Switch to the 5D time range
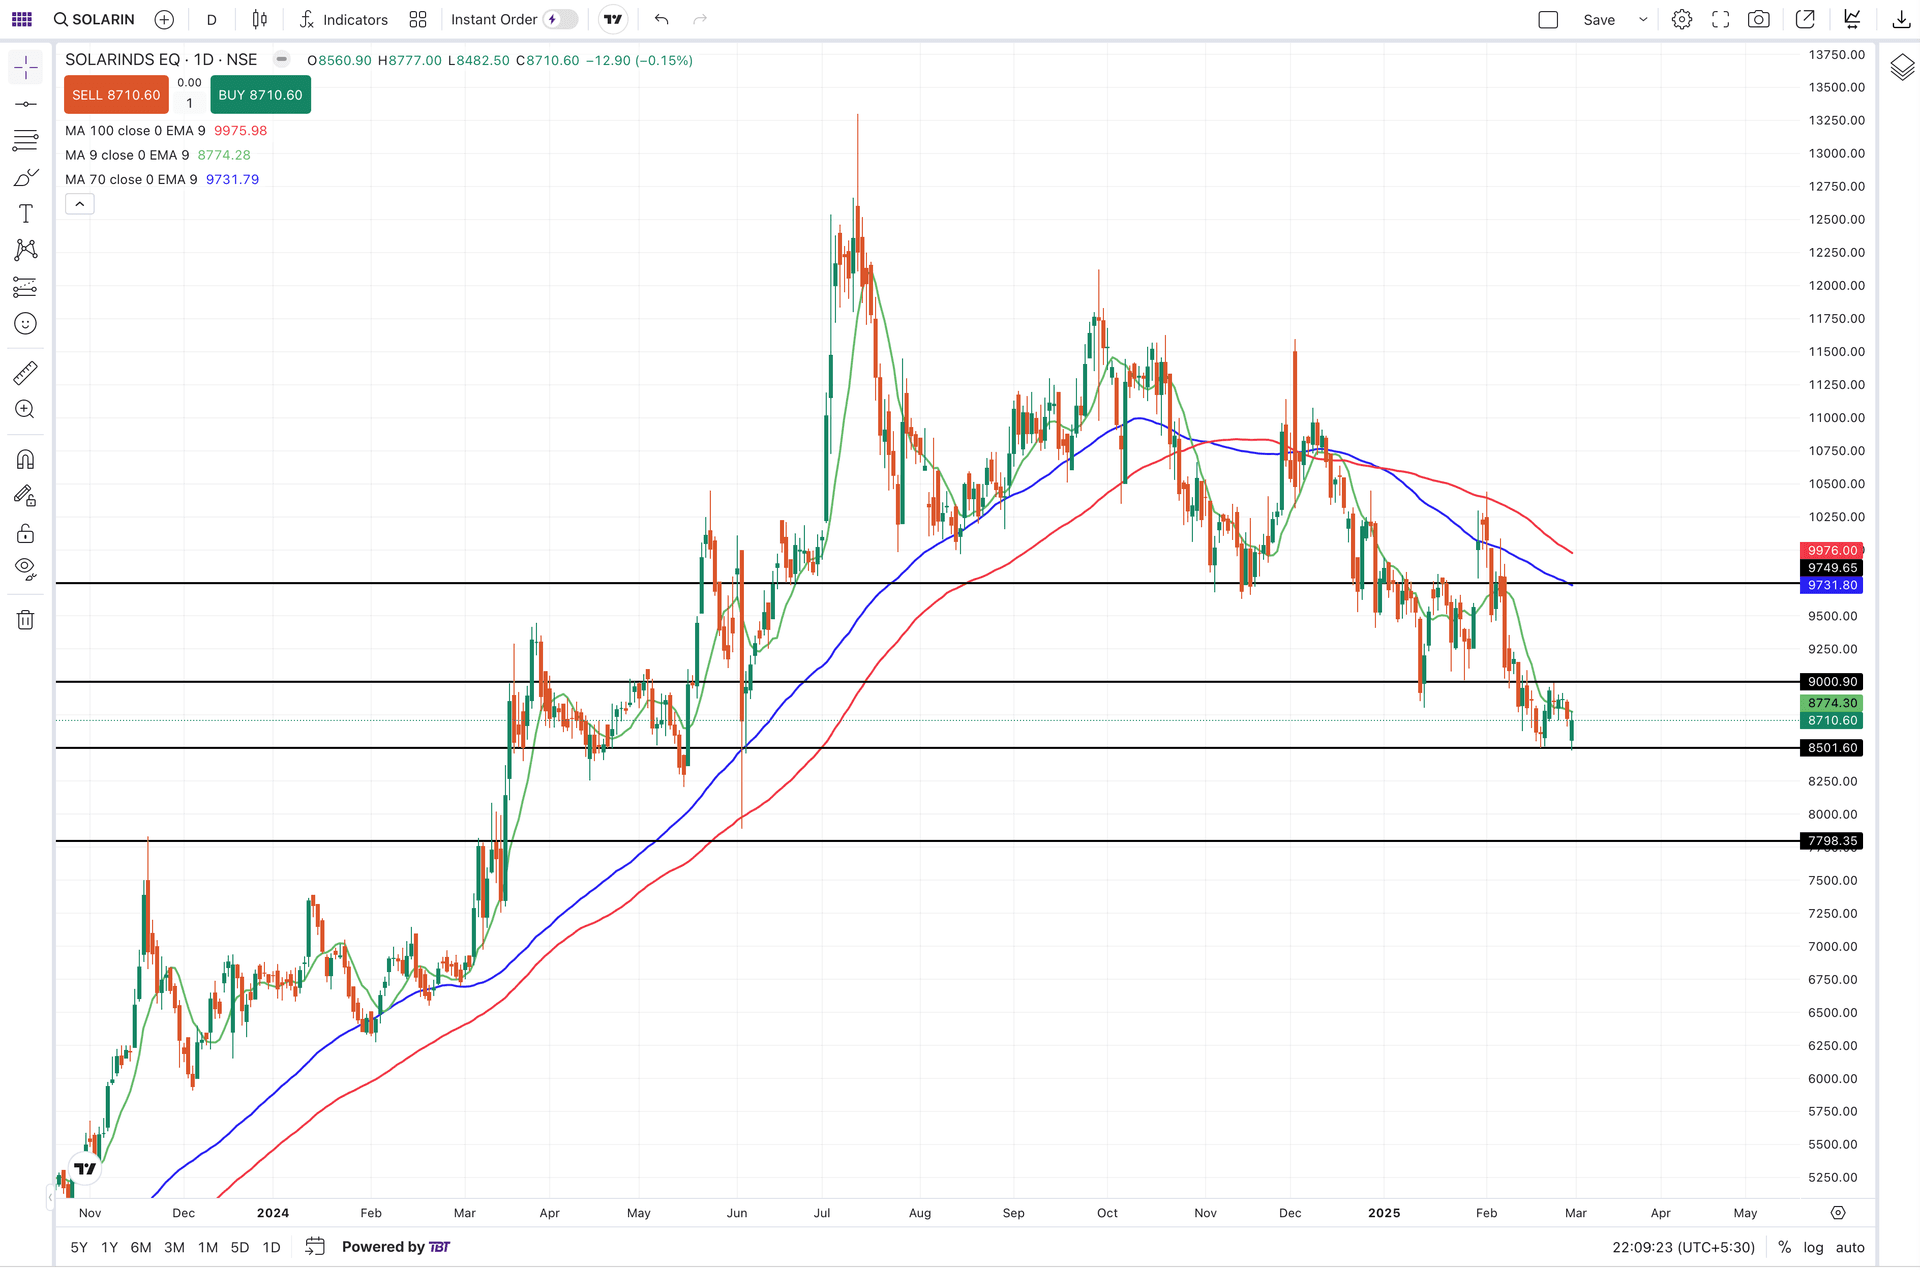This screenshot has height=1270, width=1920. (x=240, y=1247)
